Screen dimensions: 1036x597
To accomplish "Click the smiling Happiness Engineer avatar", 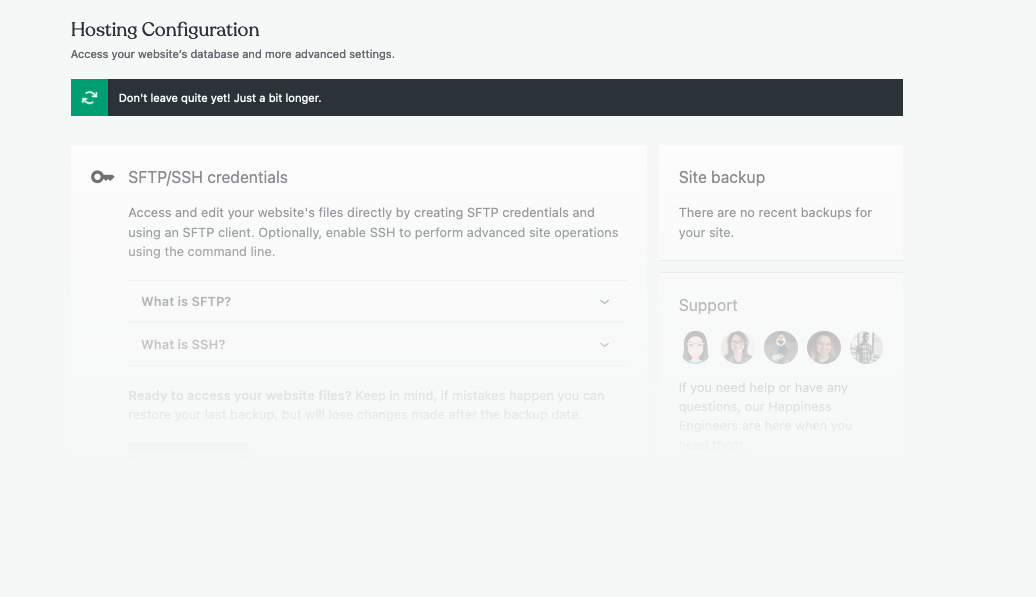I will tap(824, 347).
